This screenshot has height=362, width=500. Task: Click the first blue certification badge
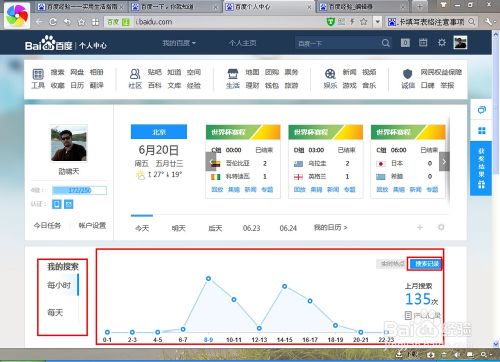coord(57,204)
